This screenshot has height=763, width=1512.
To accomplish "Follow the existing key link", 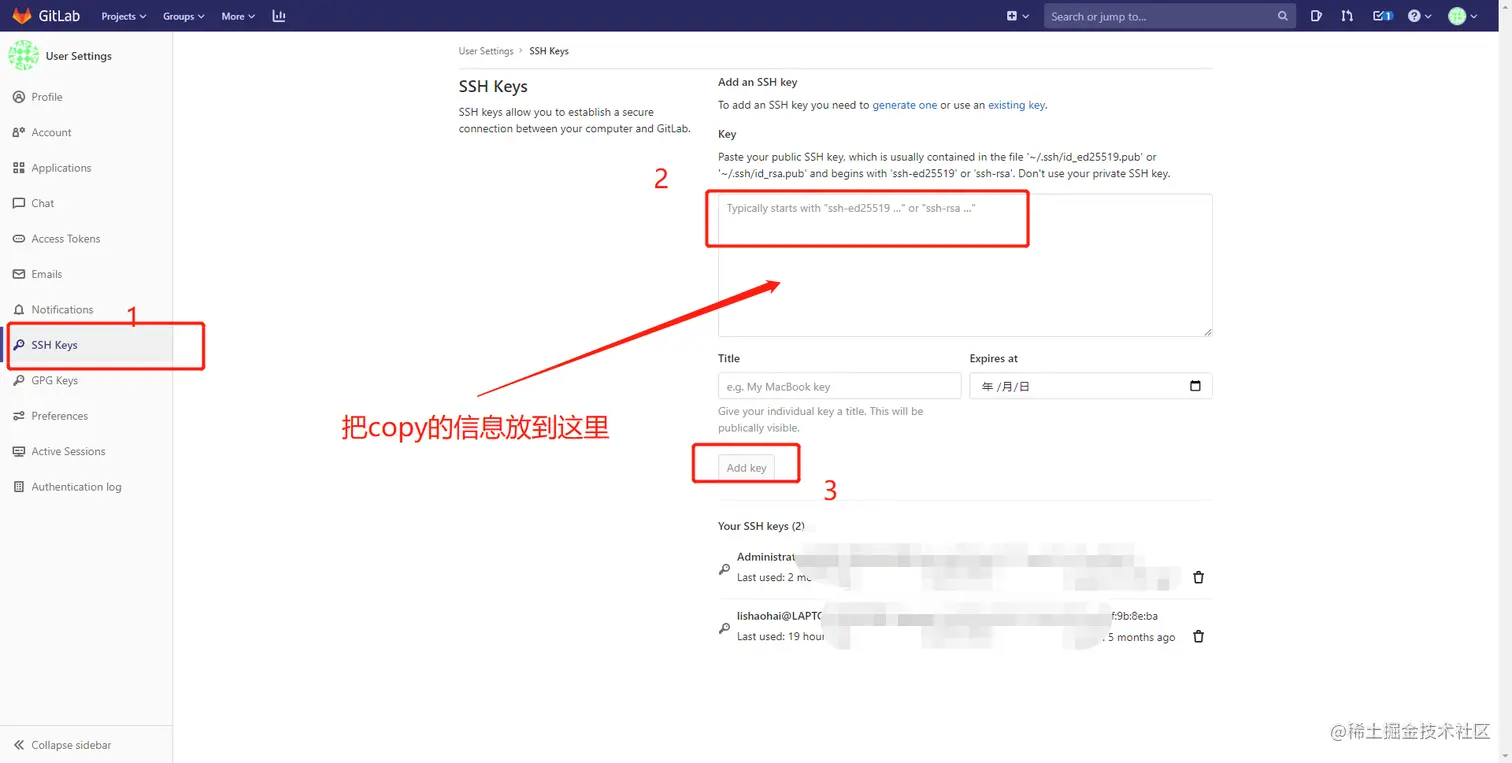I will (1017, 105).
